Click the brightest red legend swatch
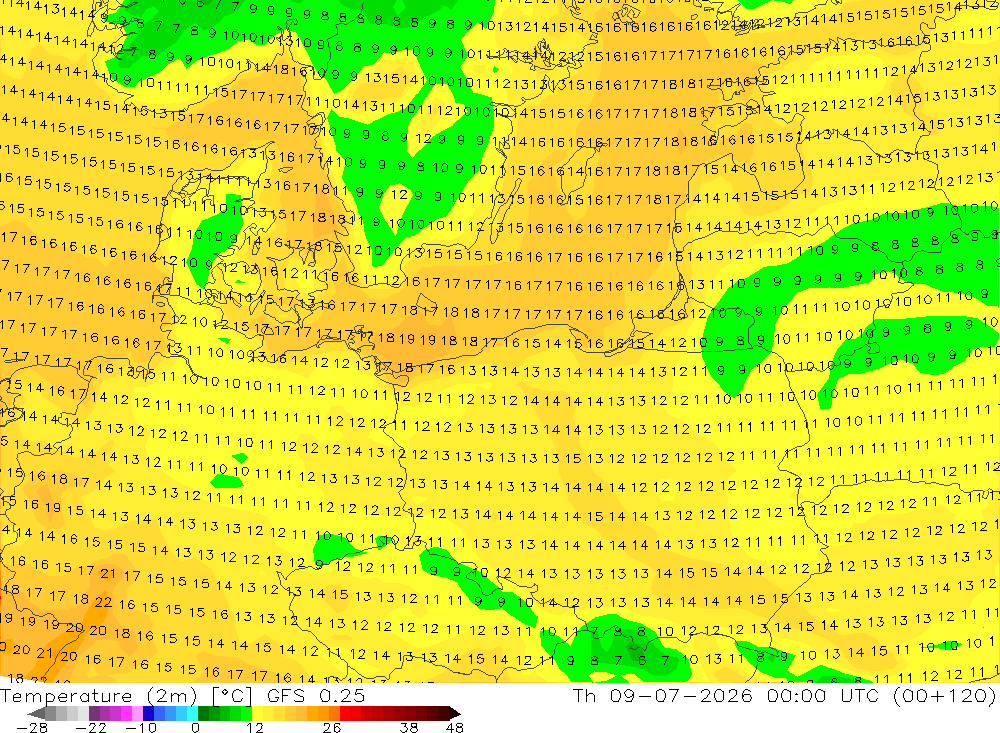The image size is (1000, 733). [x=345, y=713]
